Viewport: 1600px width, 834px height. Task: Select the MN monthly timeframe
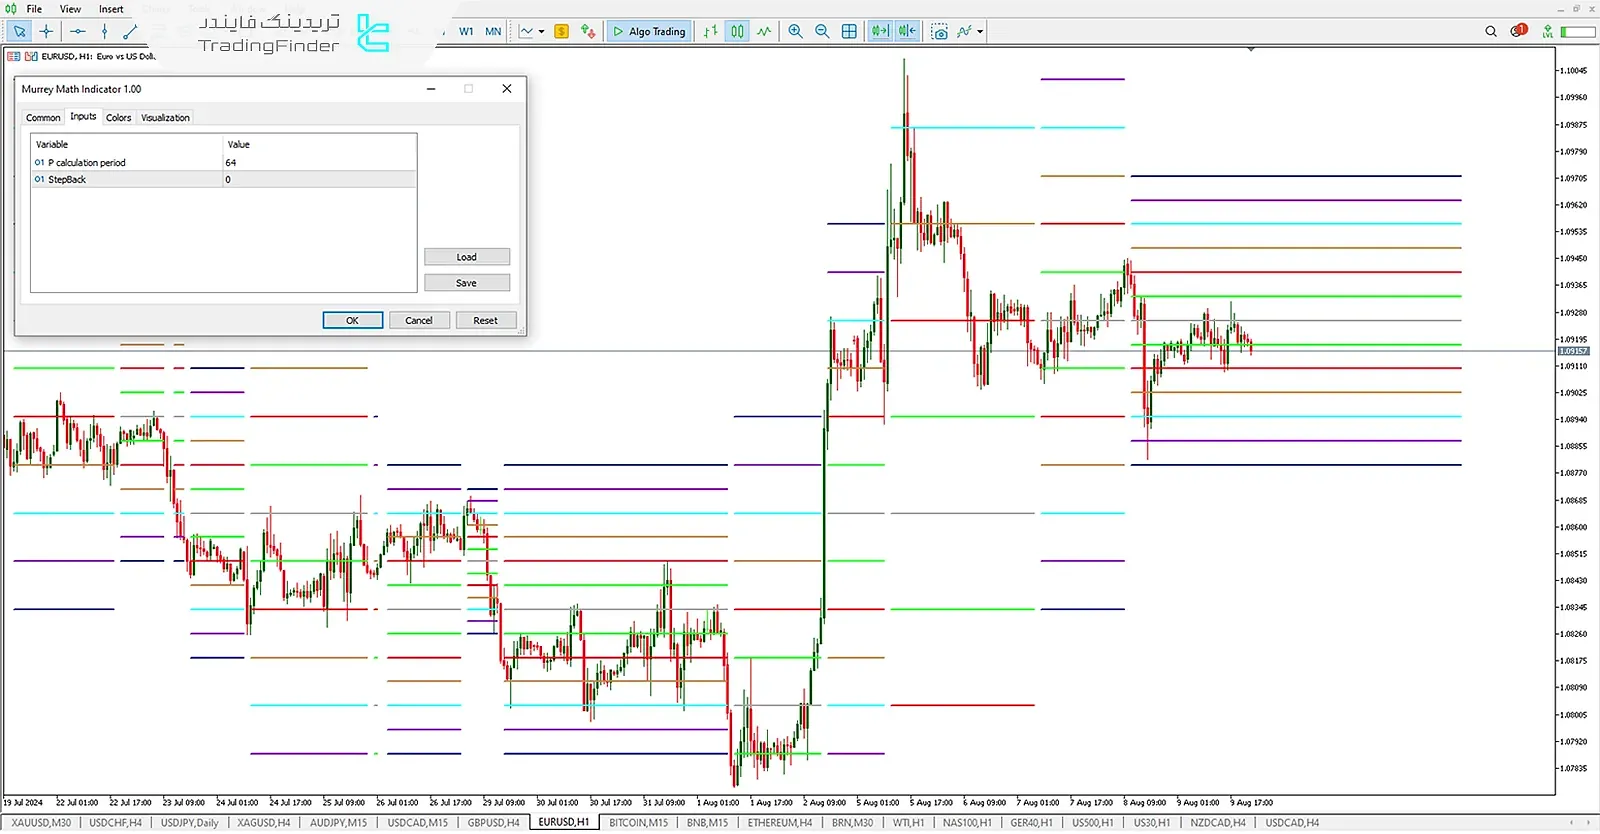tap(493, 32)
